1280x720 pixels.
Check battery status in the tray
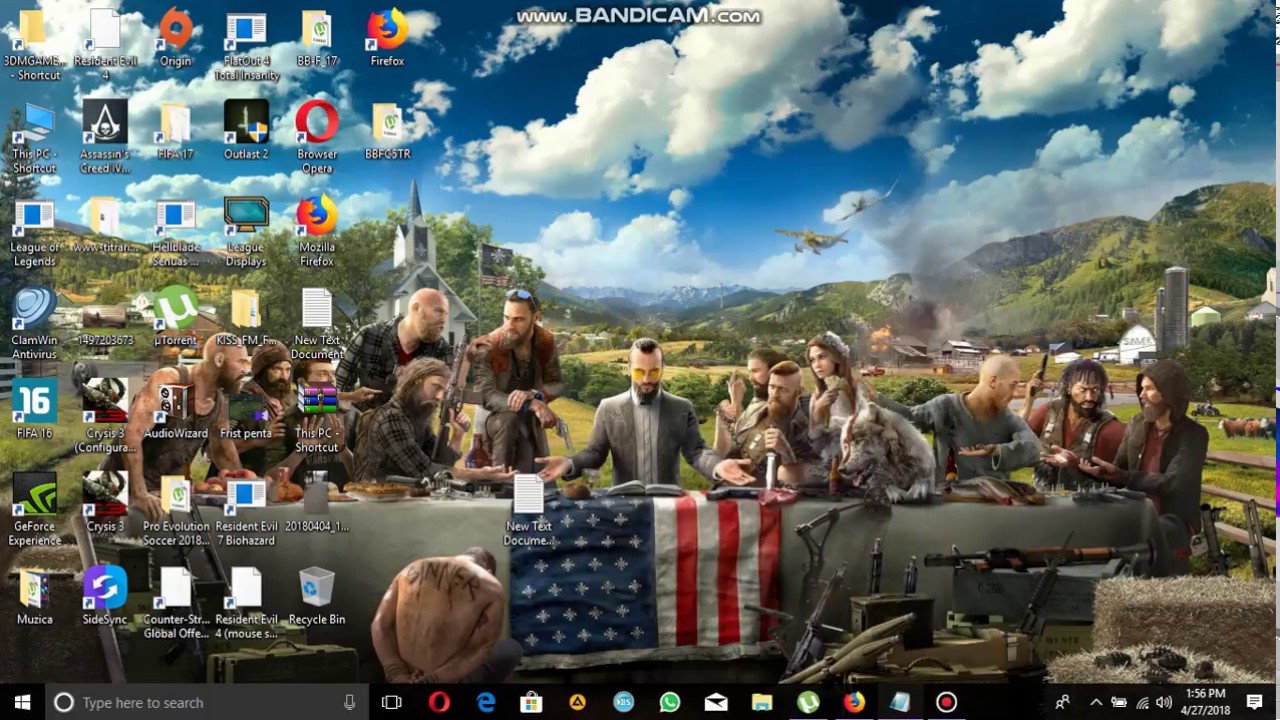[x=1119, y=702]
